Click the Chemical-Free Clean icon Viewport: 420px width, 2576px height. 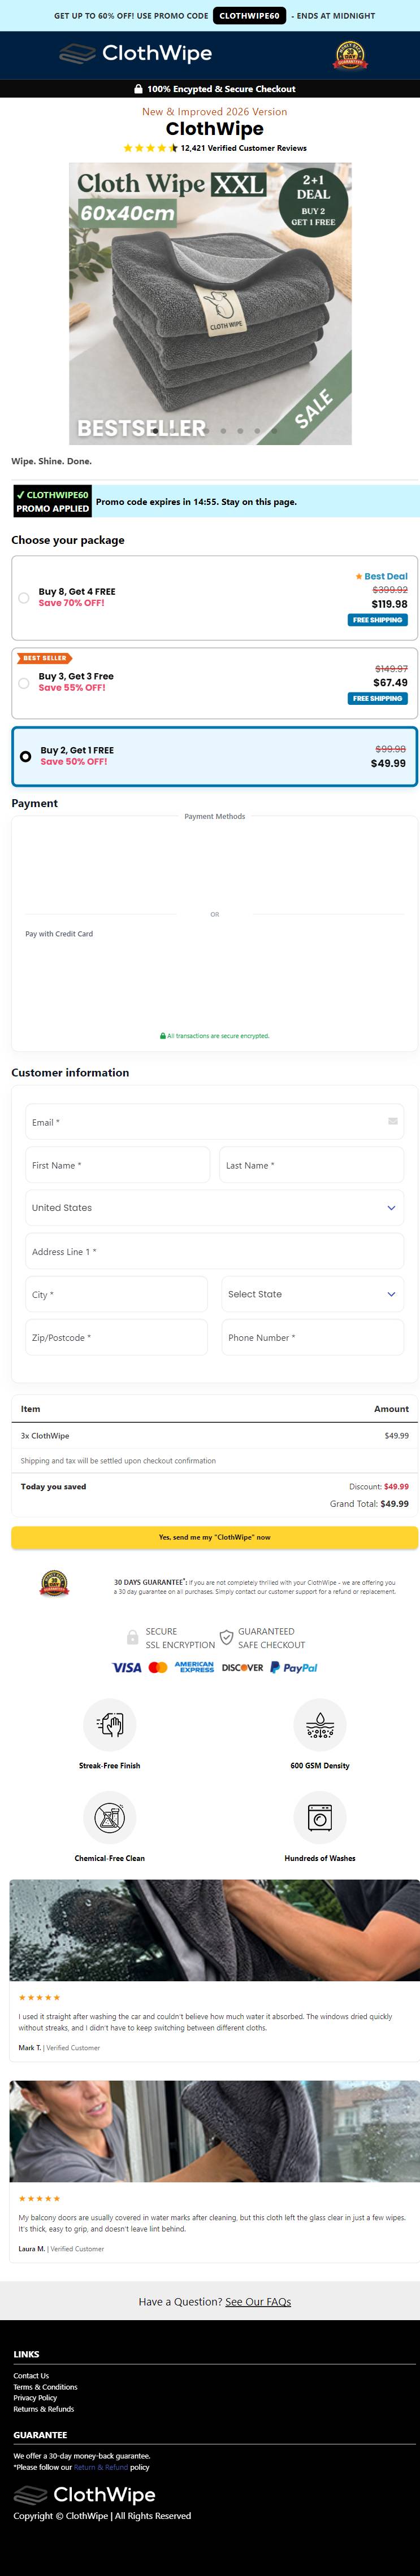click(x=110, y=1816)
